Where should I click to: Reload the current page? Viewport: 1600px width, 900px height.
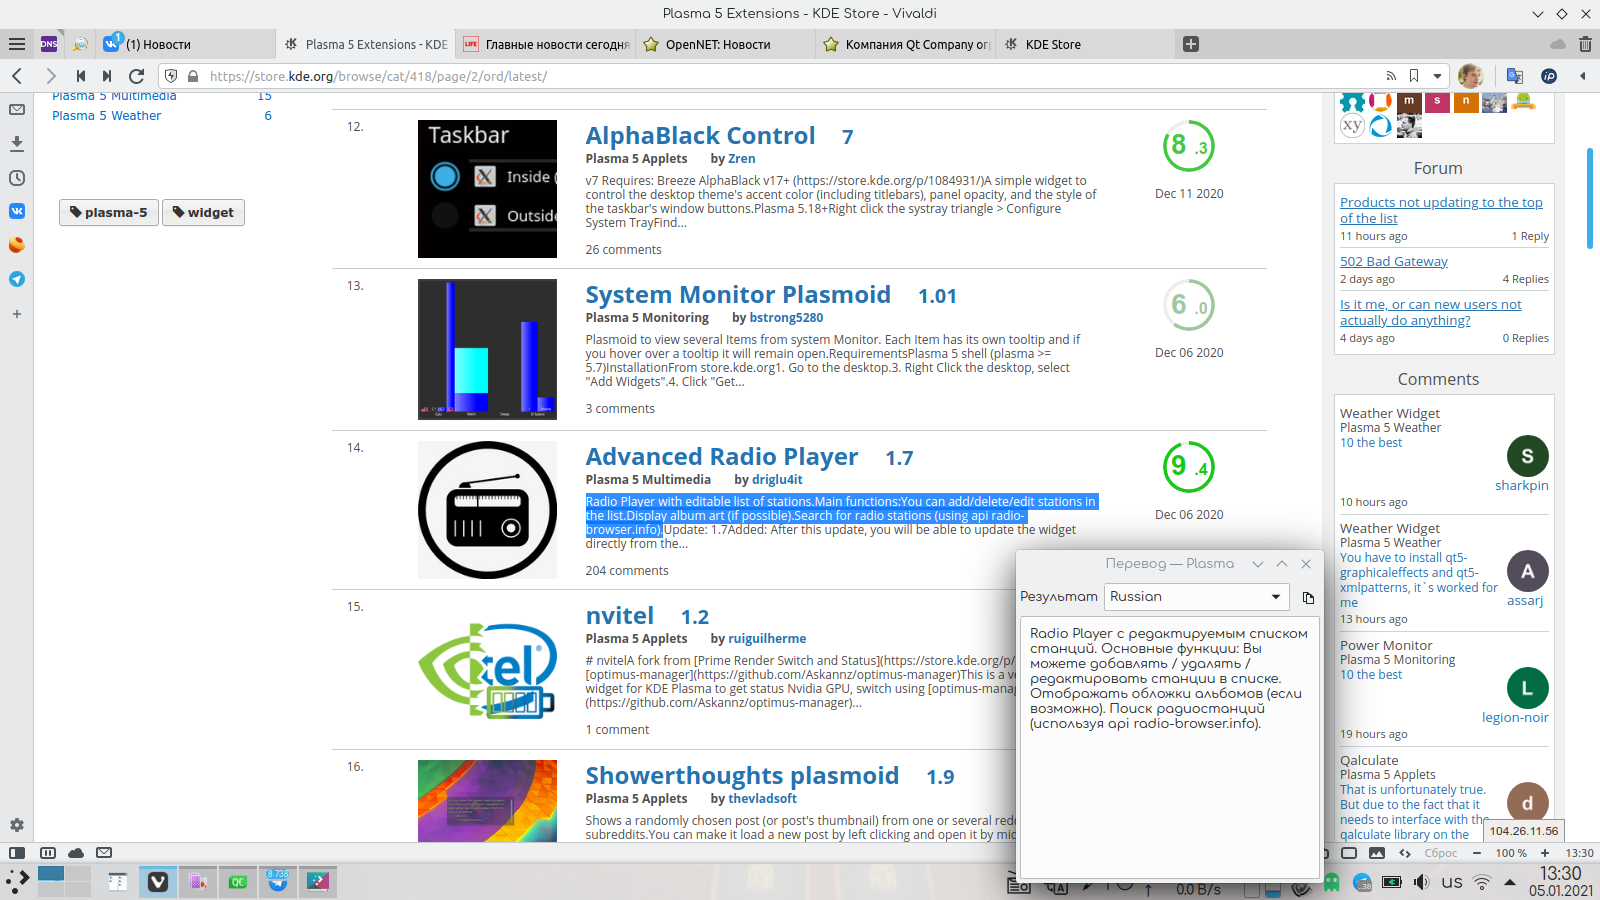(x=137, y=76)
